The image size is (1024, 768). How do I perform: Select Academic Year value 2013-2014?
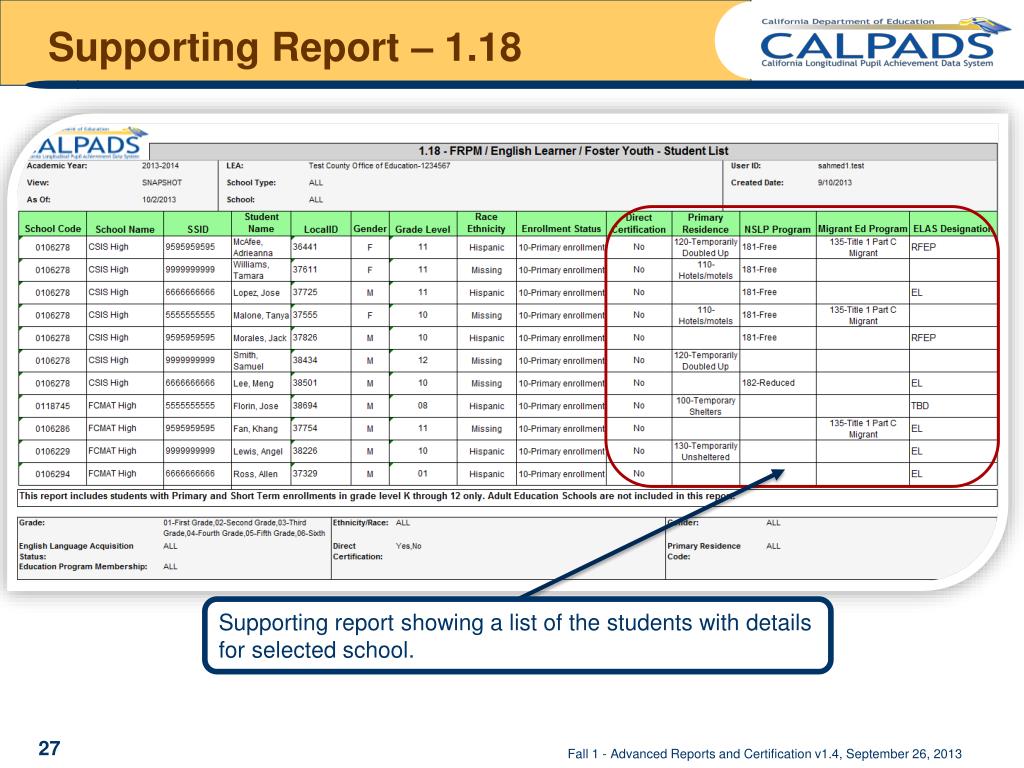point(160,166)
